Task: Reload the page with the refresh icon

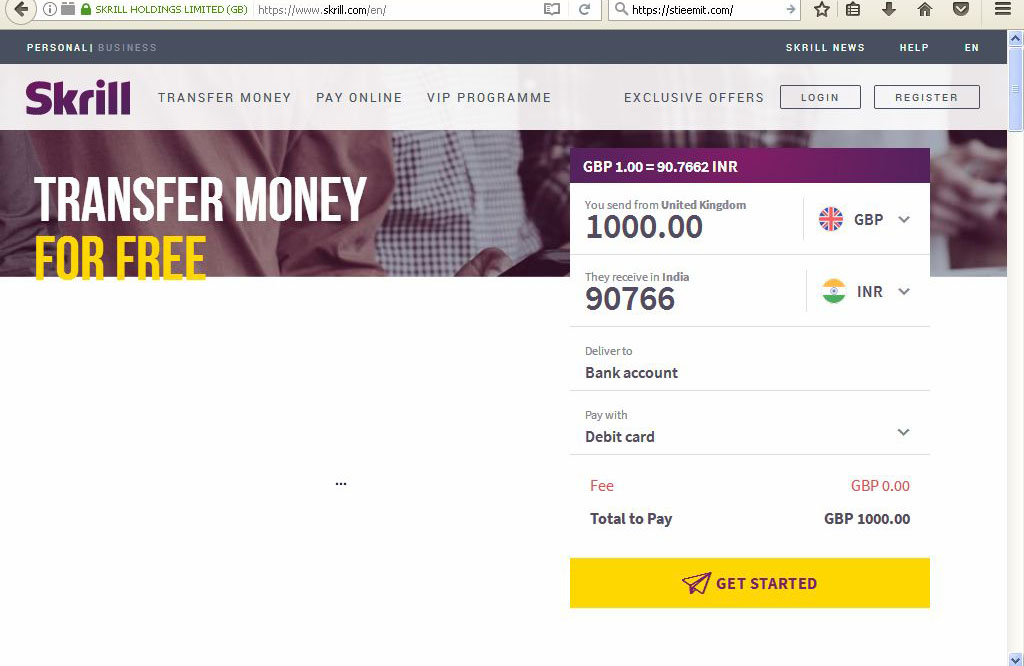Action: (584, 9)
